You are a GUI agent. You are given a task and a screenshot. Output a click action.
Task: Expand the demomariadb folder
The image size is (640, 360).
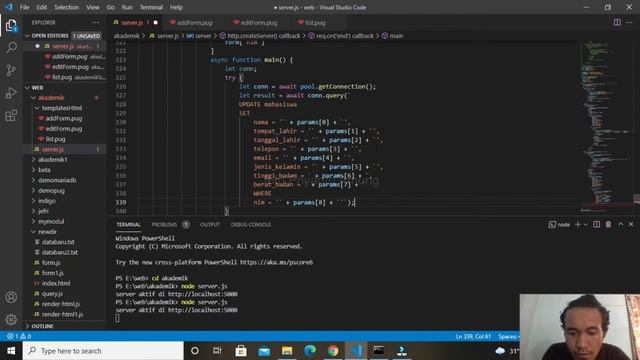[33, 180]
